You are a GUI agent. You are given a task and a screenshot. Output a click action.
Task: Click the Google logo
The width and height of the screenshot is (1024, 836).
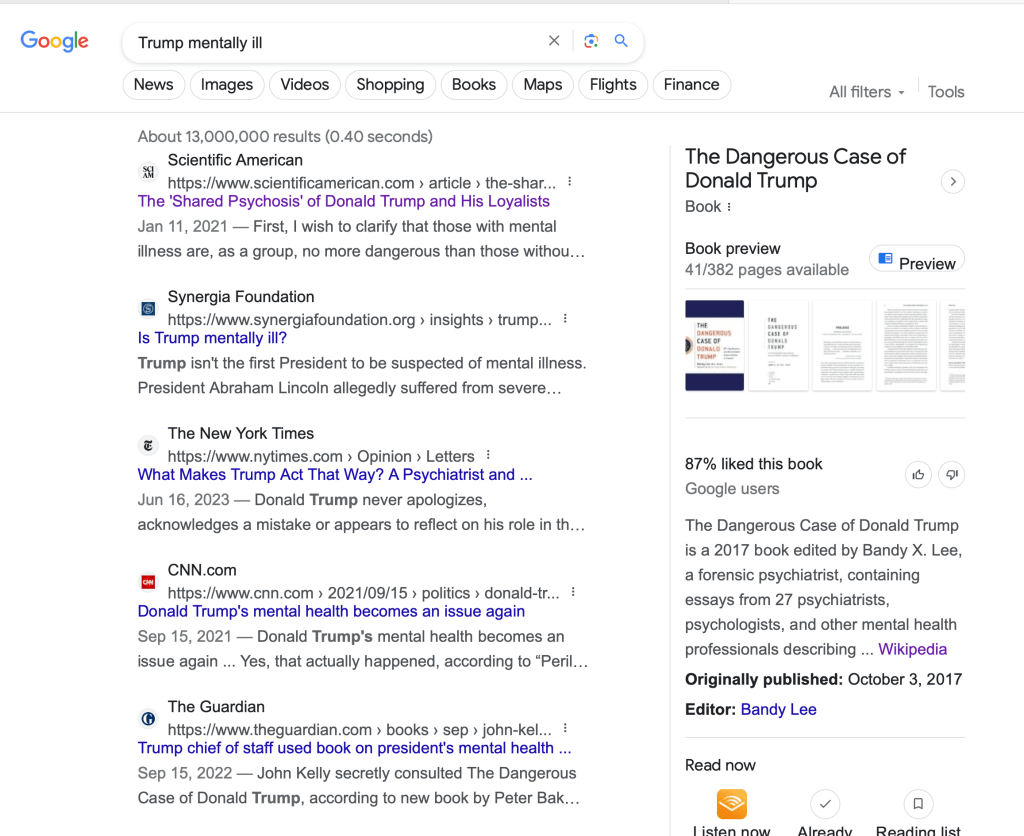[x=55, y=41]
